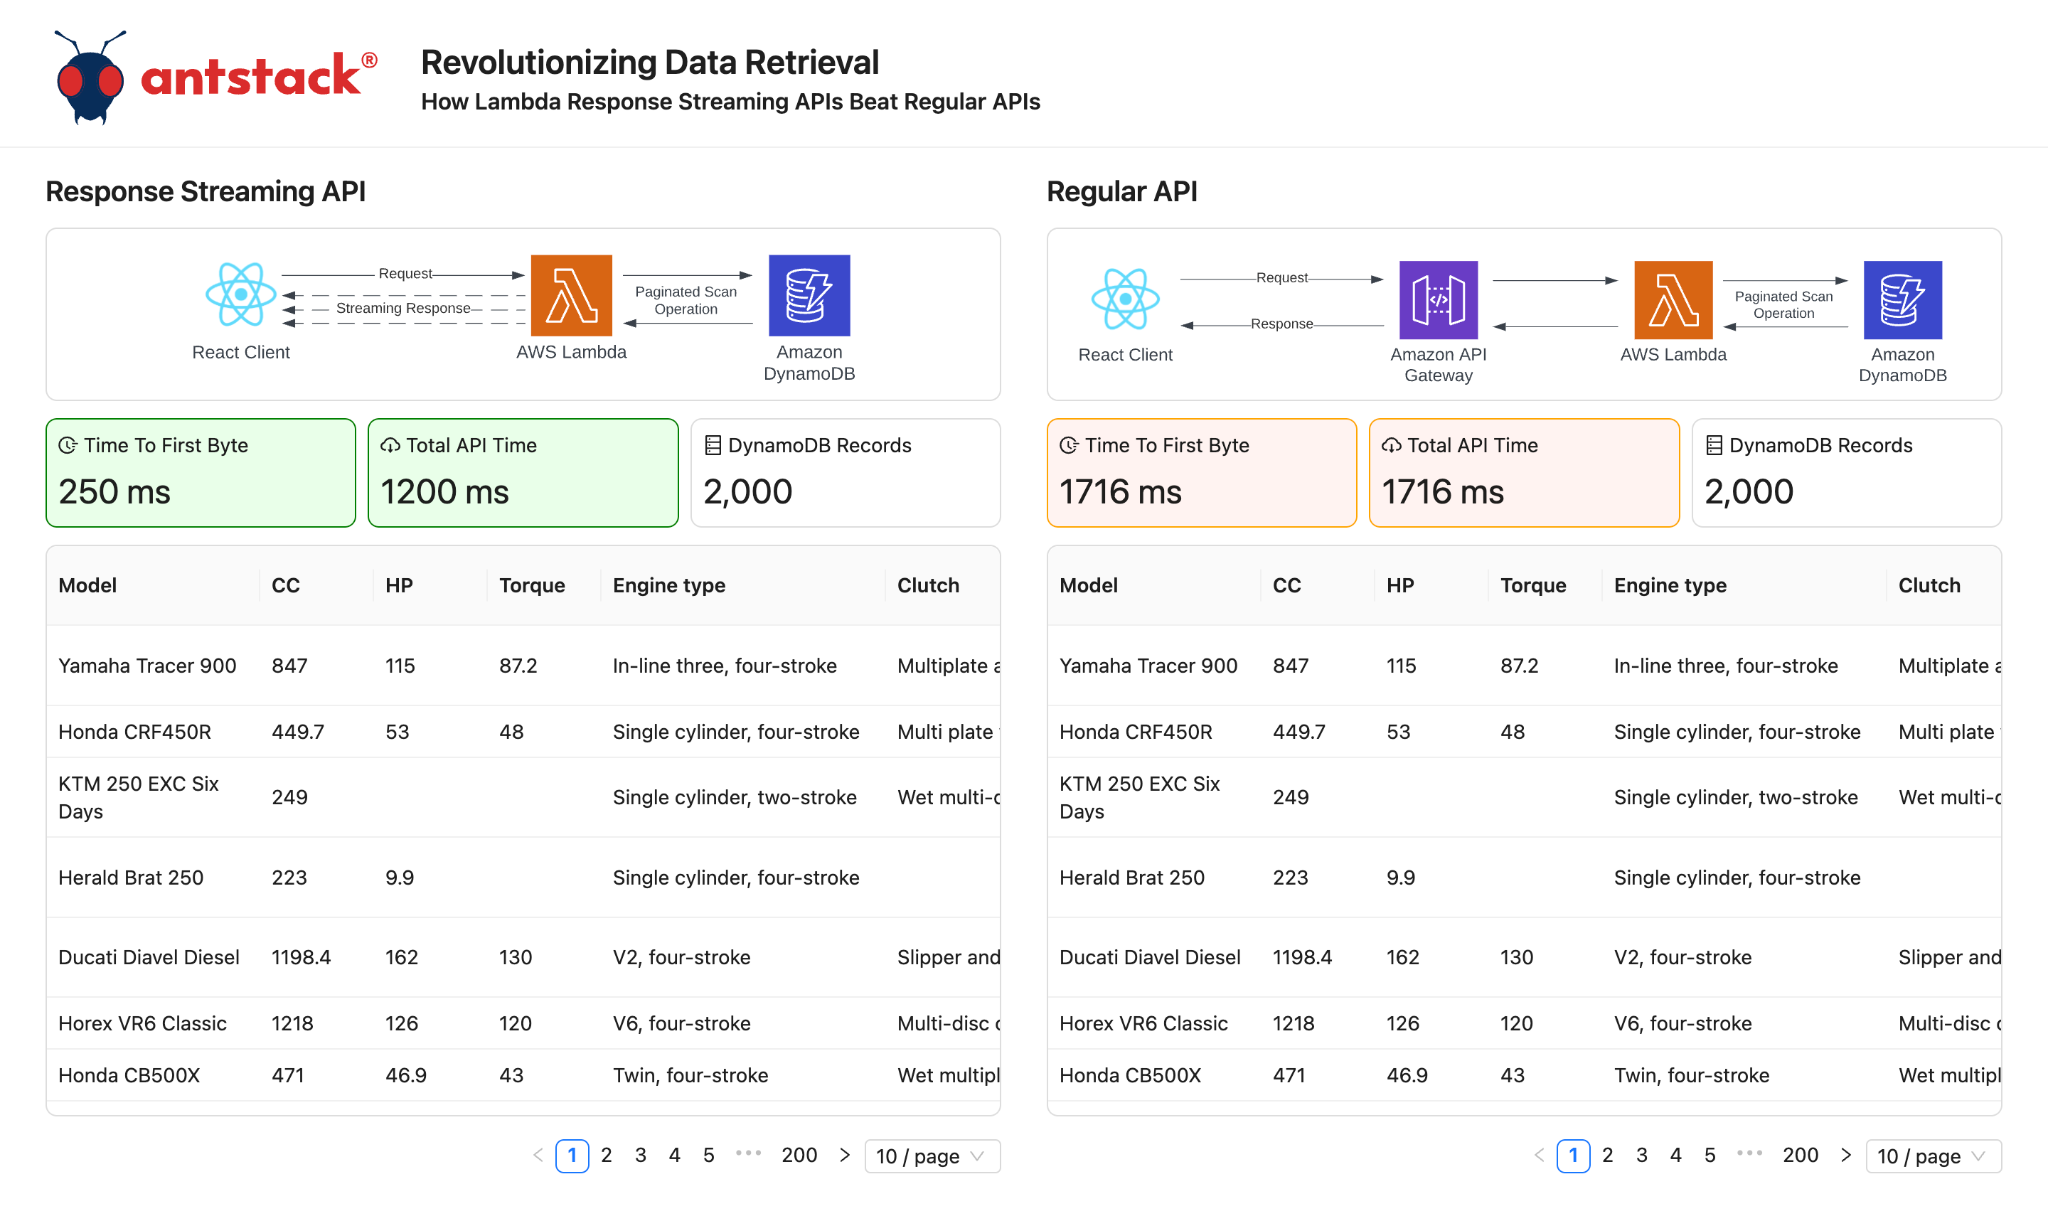Go to next page in Regular API table

(1845, 1155)
